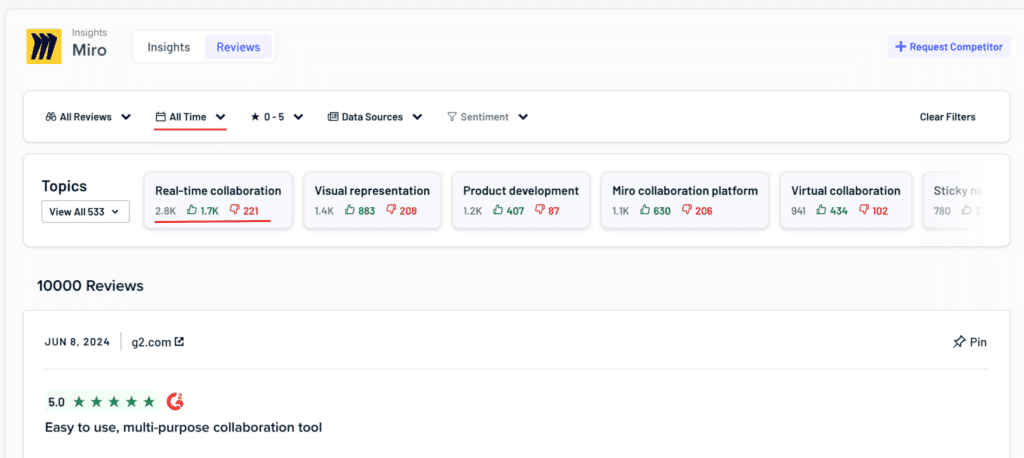Screen dimensions: 1024x458
Task: Open the All Time date filter
Action: [190, 117]
